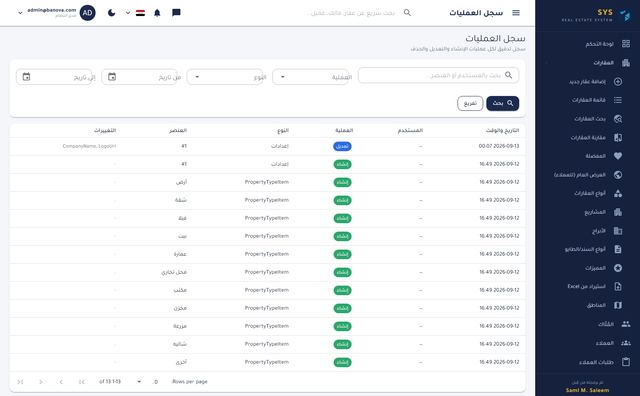This screenshot has width=640, height=396.
Task: Open المفضلة heart icon
Action: pos(618,156)
